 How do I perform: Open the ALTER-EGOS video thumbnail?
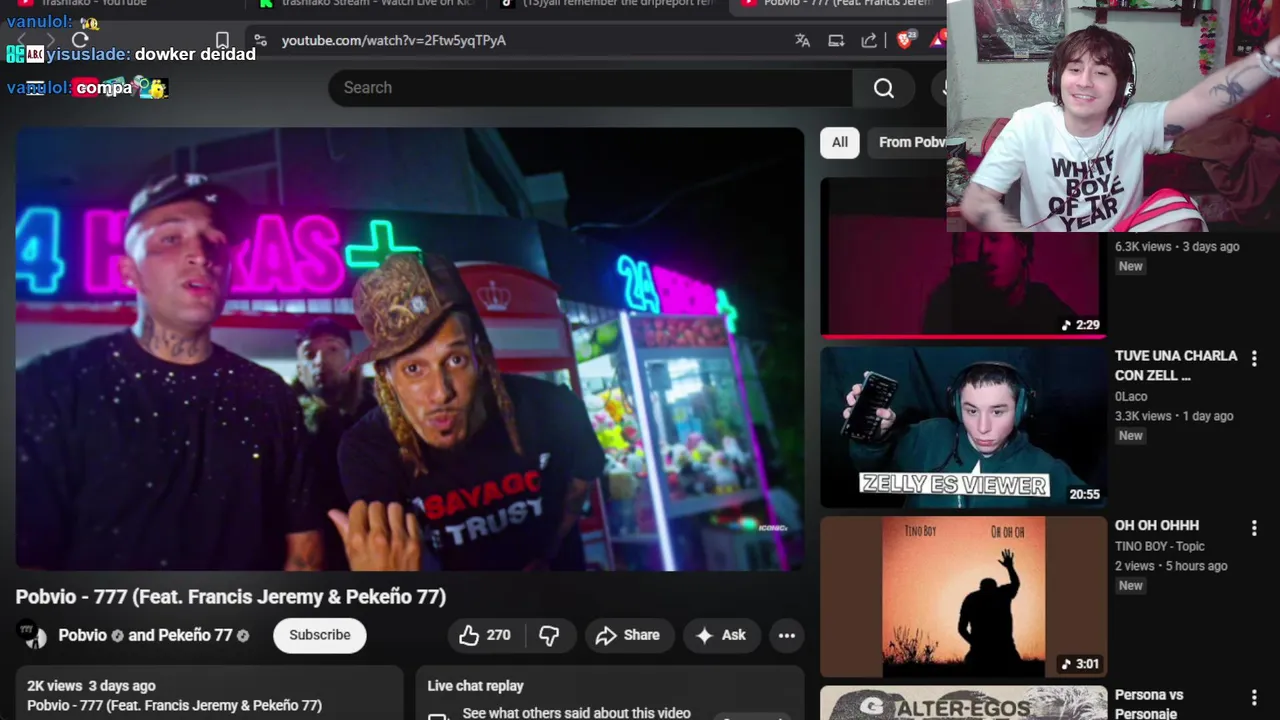coord(963,703)
